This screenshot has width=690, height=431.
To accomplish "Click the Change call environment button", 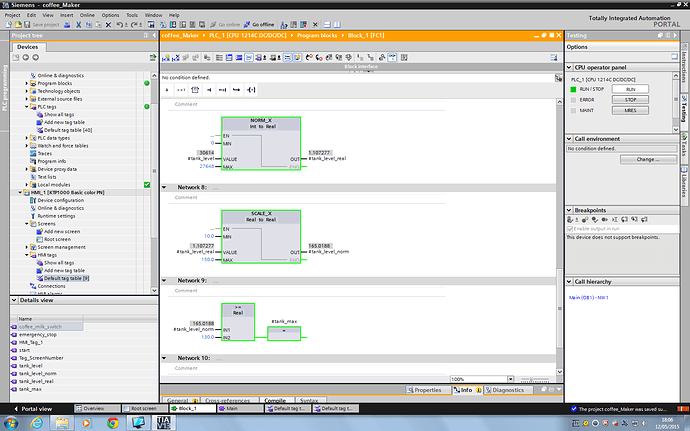I will coord(648,159).
